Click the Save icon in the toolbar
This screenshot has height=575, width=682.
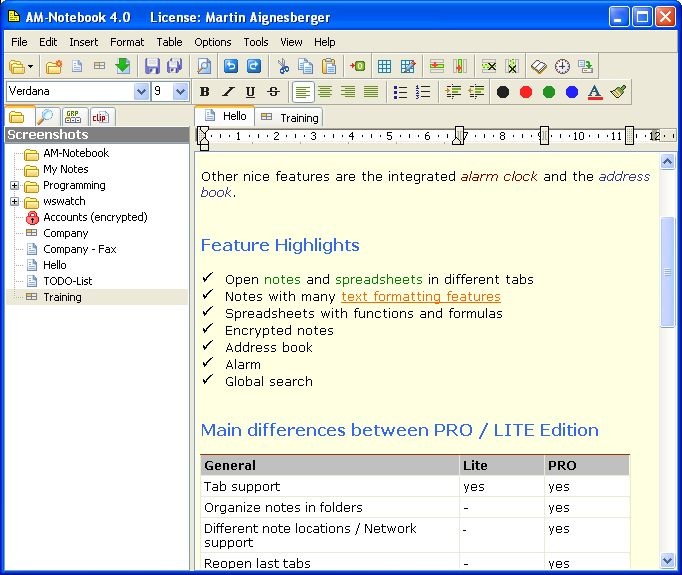(152, 67)
